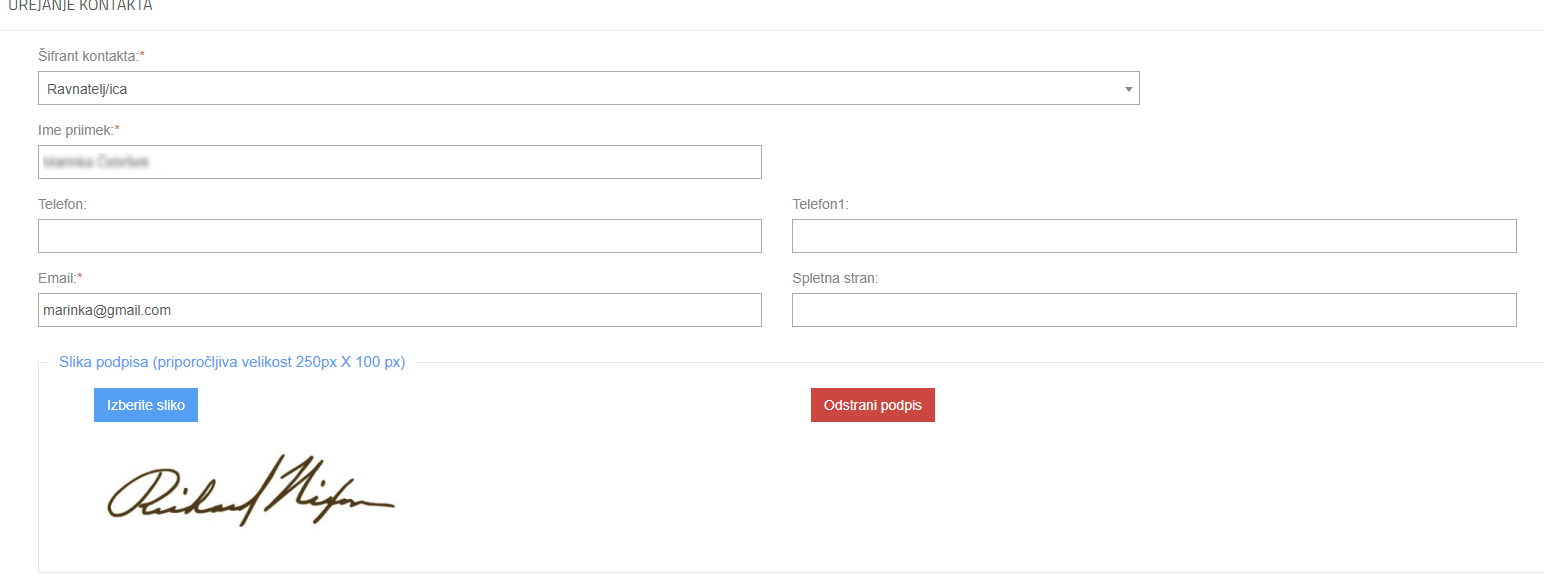
Task: Open the Šifrant kontakta dropdown
Action: (588, 88)
